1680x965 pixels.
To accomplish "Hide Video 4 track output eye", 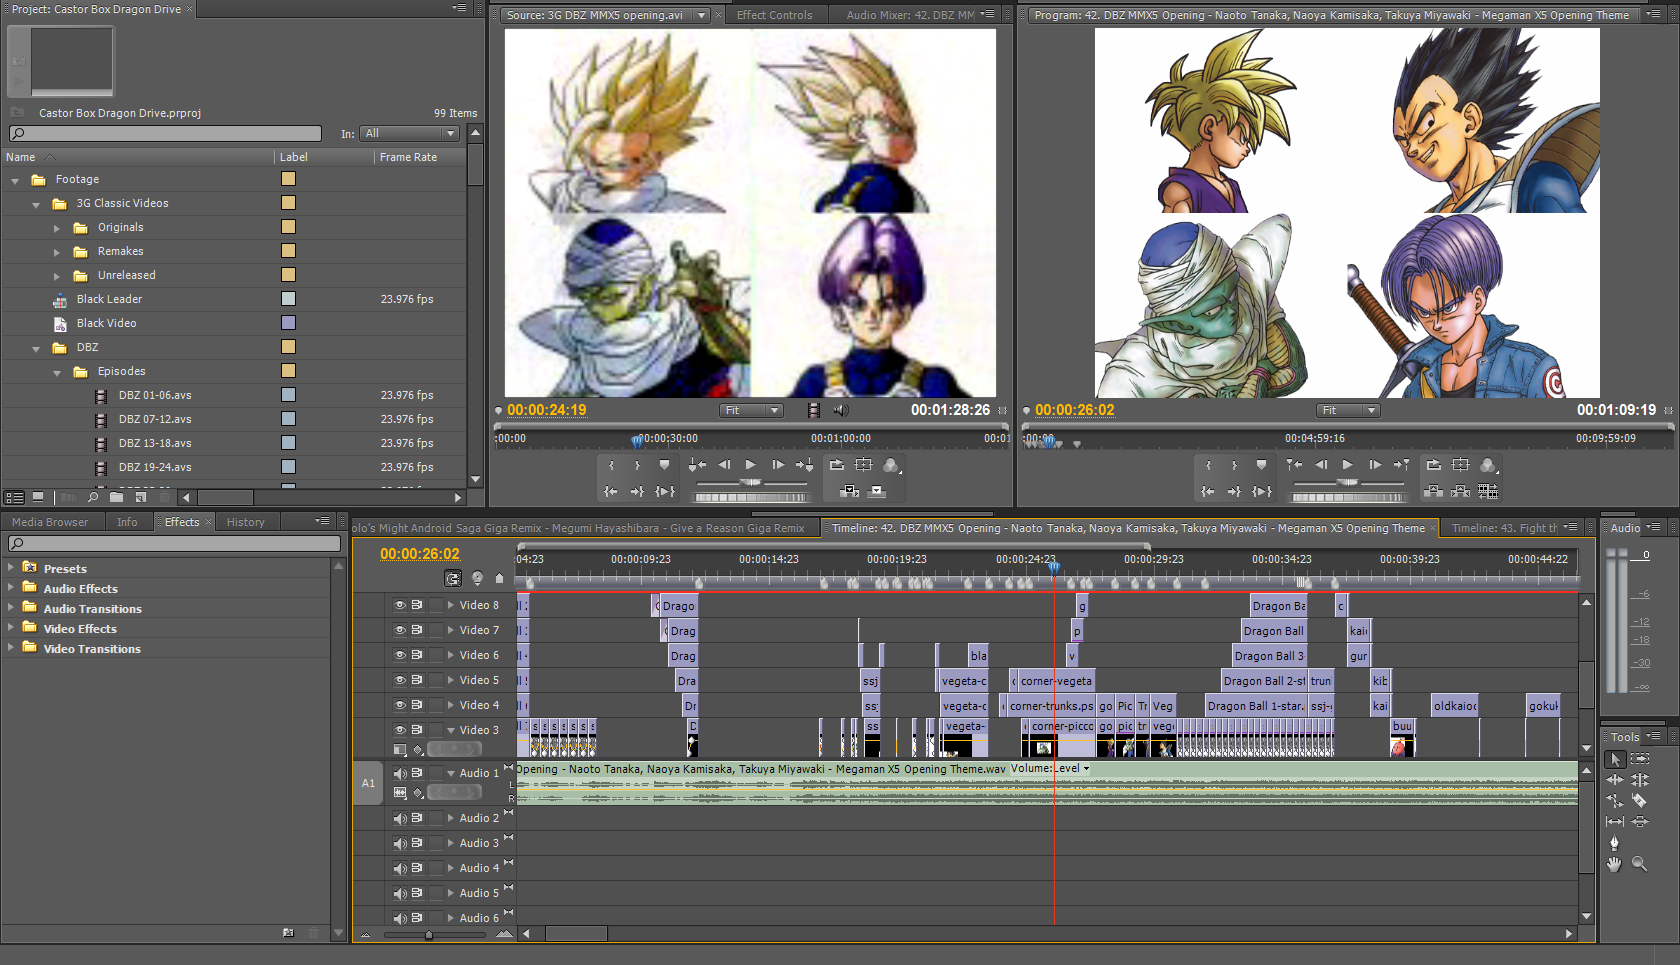I will pyautogui.click(x=400, y=705).
